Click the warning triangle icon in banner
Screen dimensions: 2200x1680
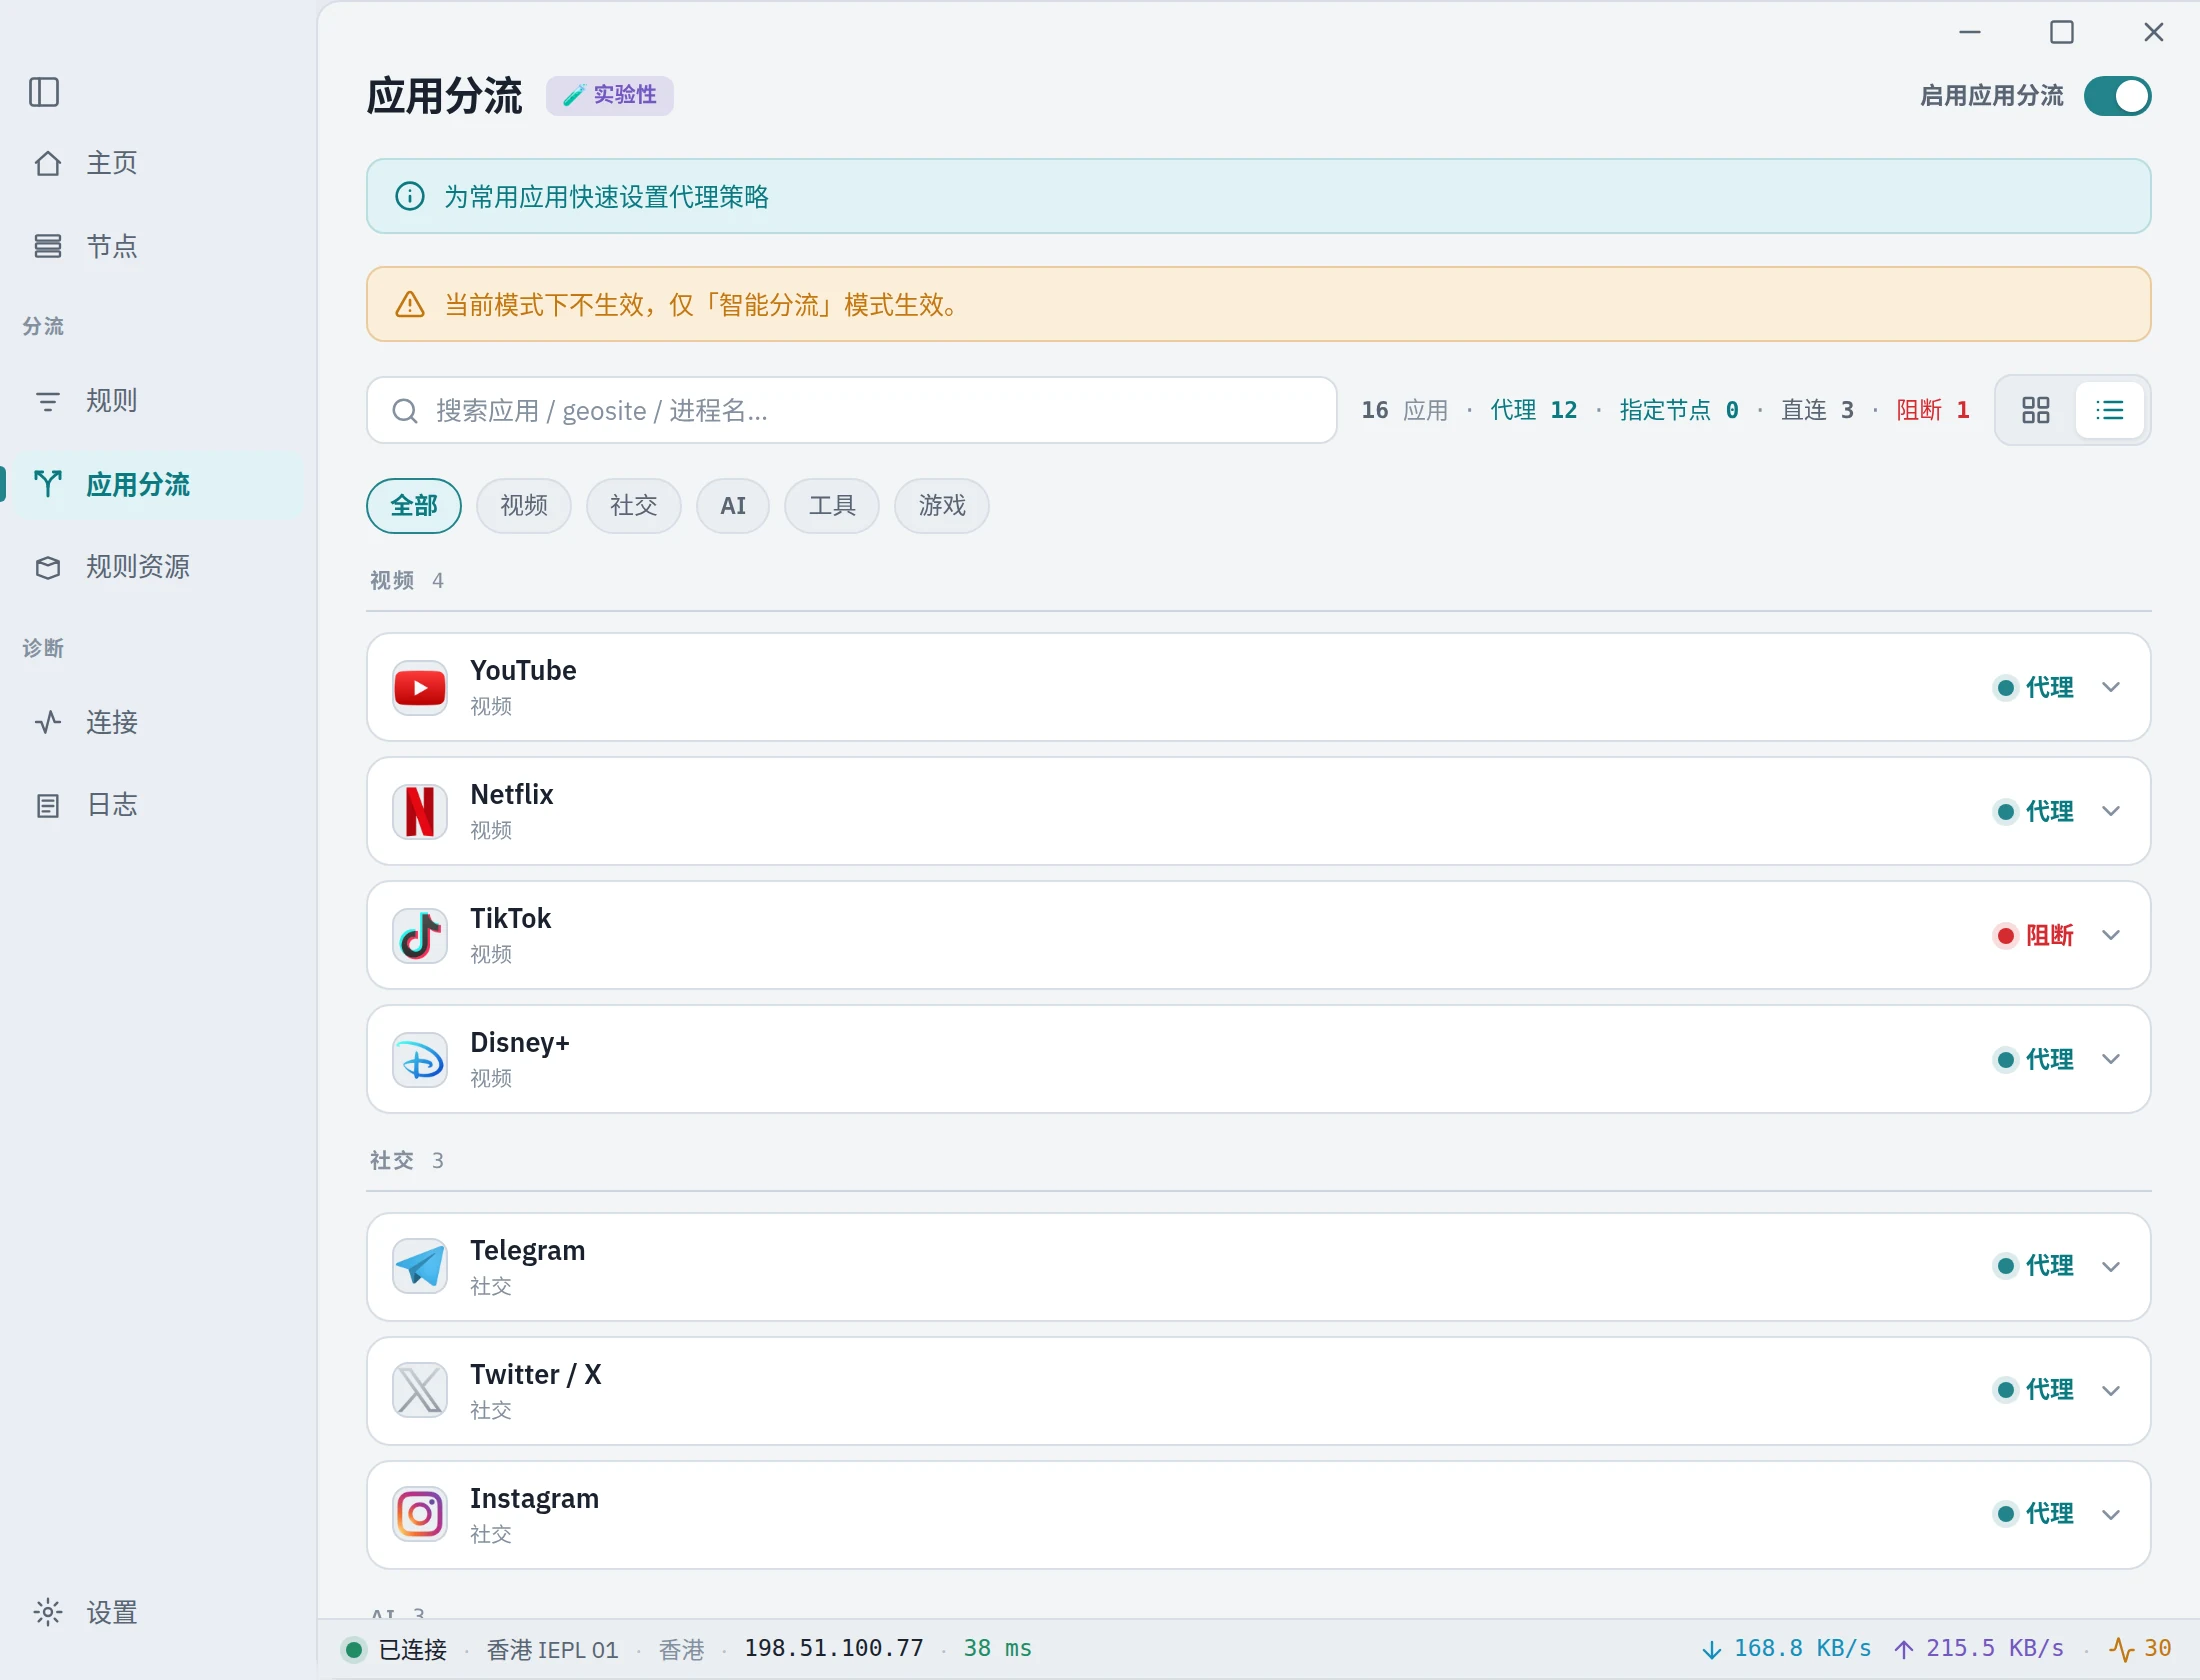click(410, 304)
